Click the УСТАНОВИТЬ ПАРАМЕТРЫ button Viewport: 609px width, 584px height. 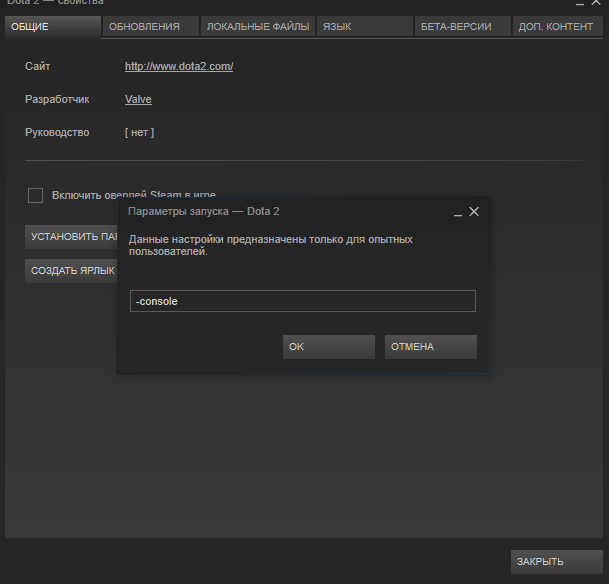[x=71, y=236]
